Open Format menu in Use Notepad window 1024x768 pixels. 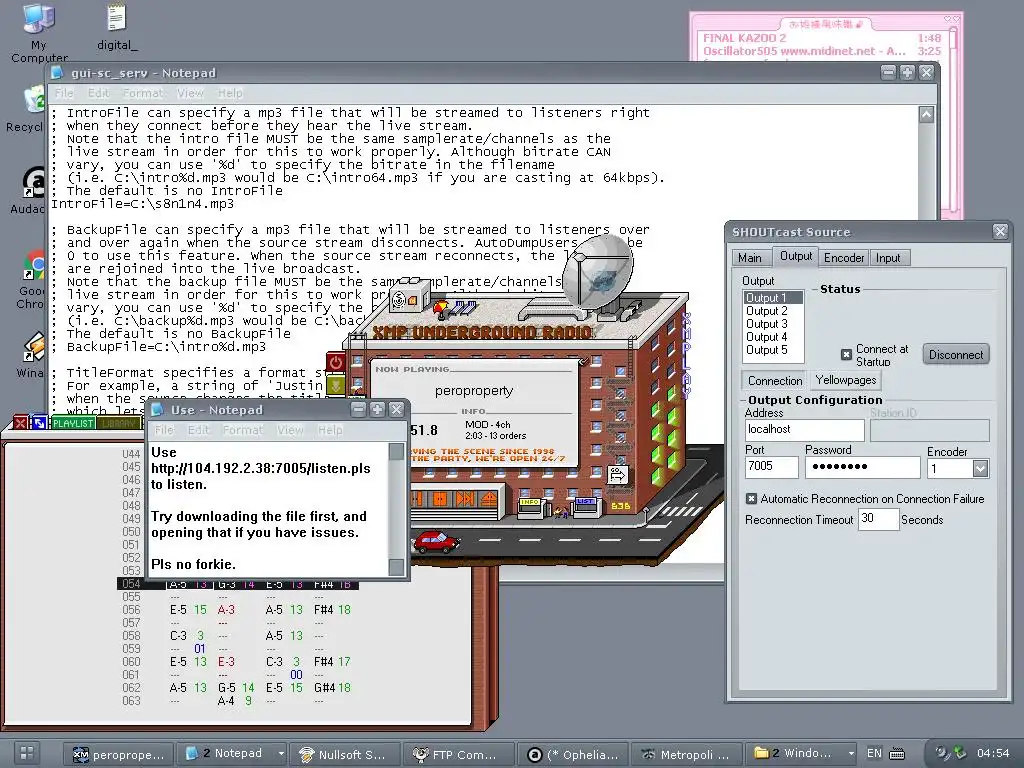pyautogui.click(x=243, y=430)
